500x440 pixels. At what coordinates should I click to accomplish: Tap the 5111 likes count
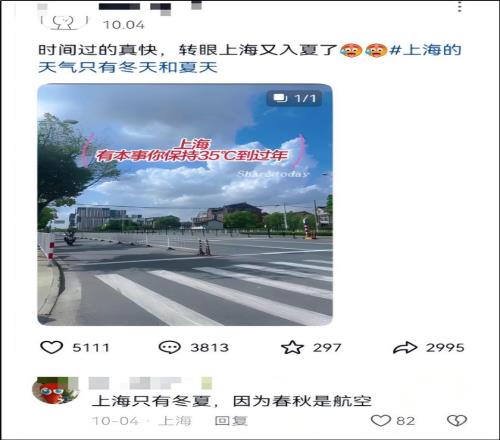91,348
